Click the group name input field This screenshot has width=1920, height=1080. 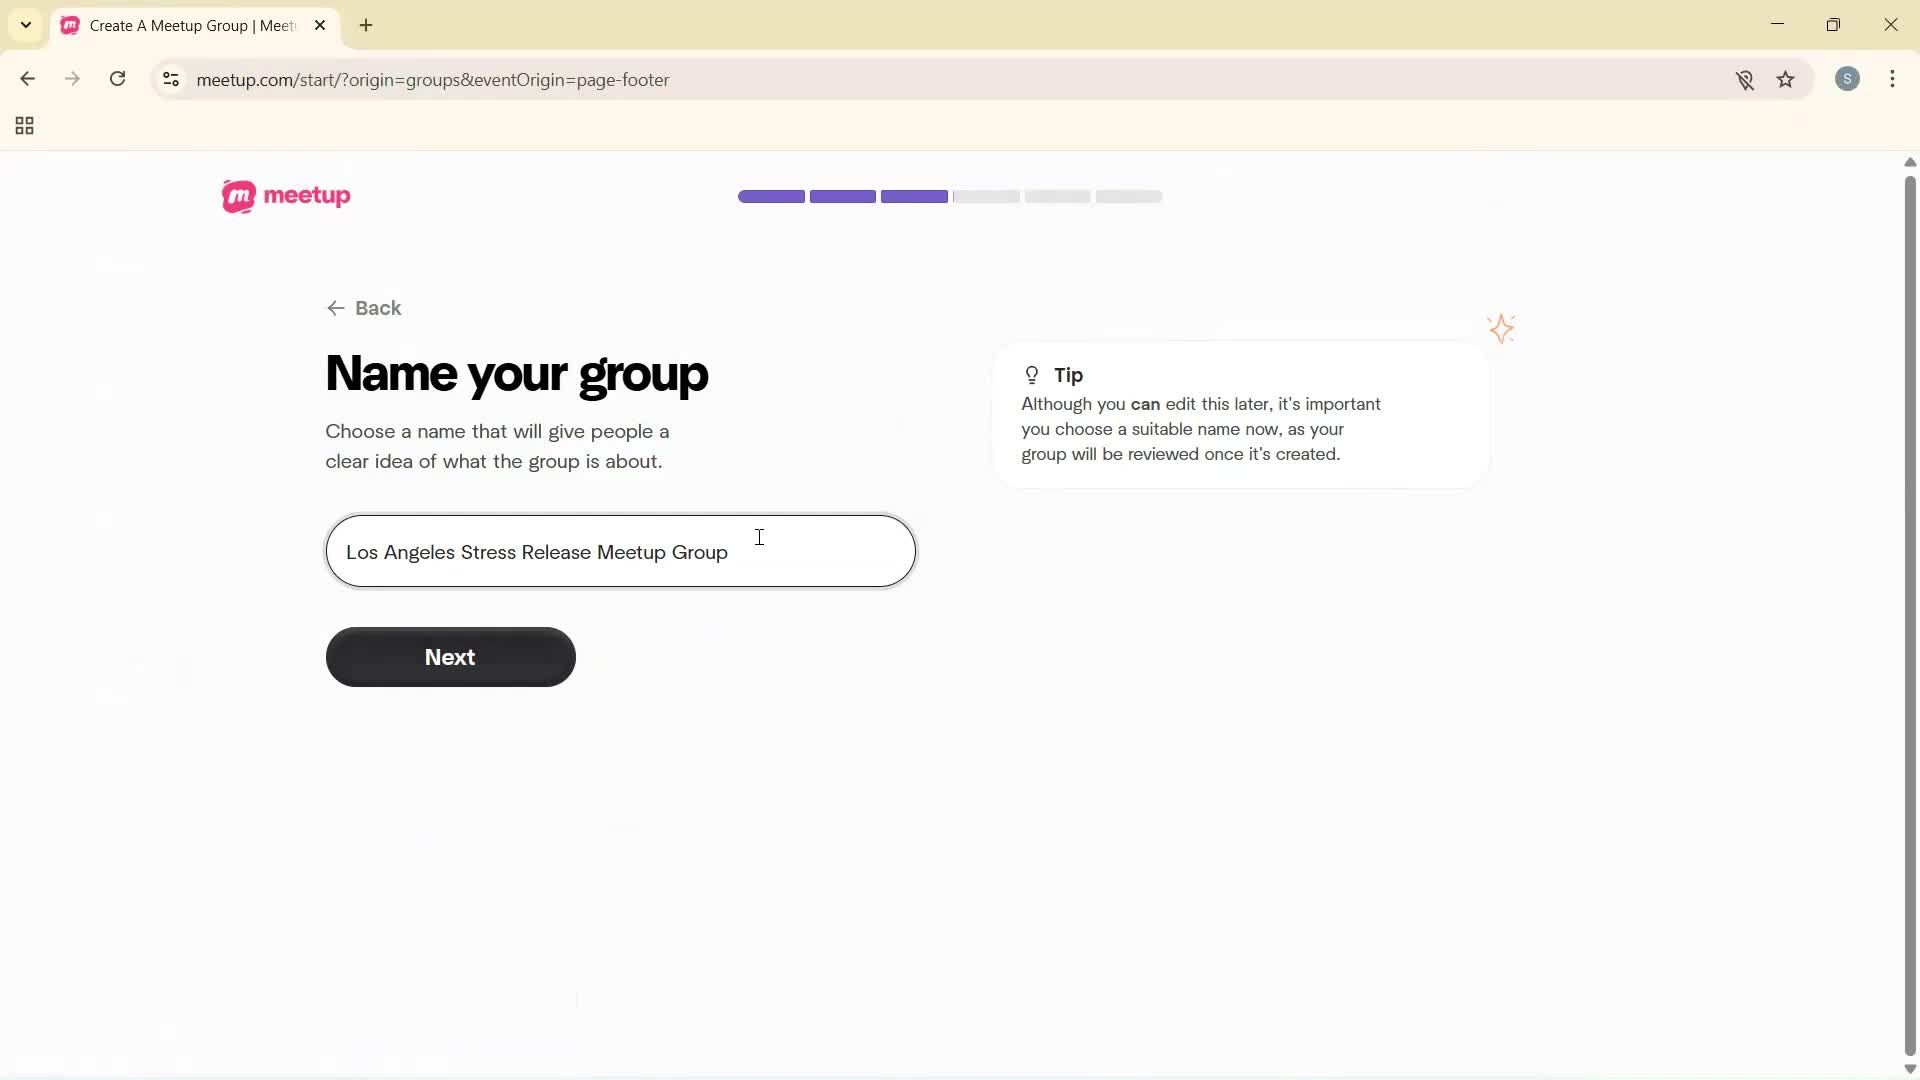[x=620, y=551]
